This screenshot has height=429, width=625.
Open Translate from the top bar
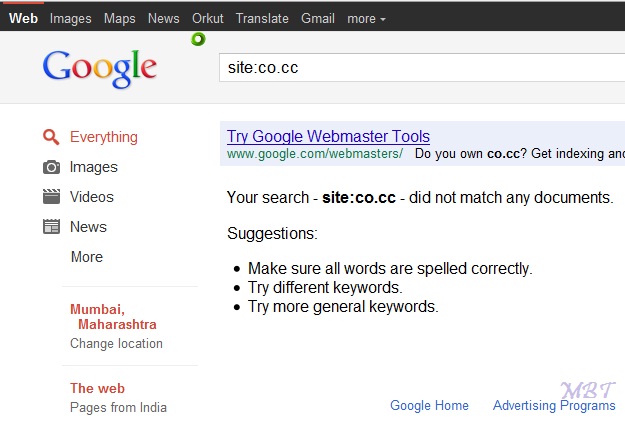262,18
